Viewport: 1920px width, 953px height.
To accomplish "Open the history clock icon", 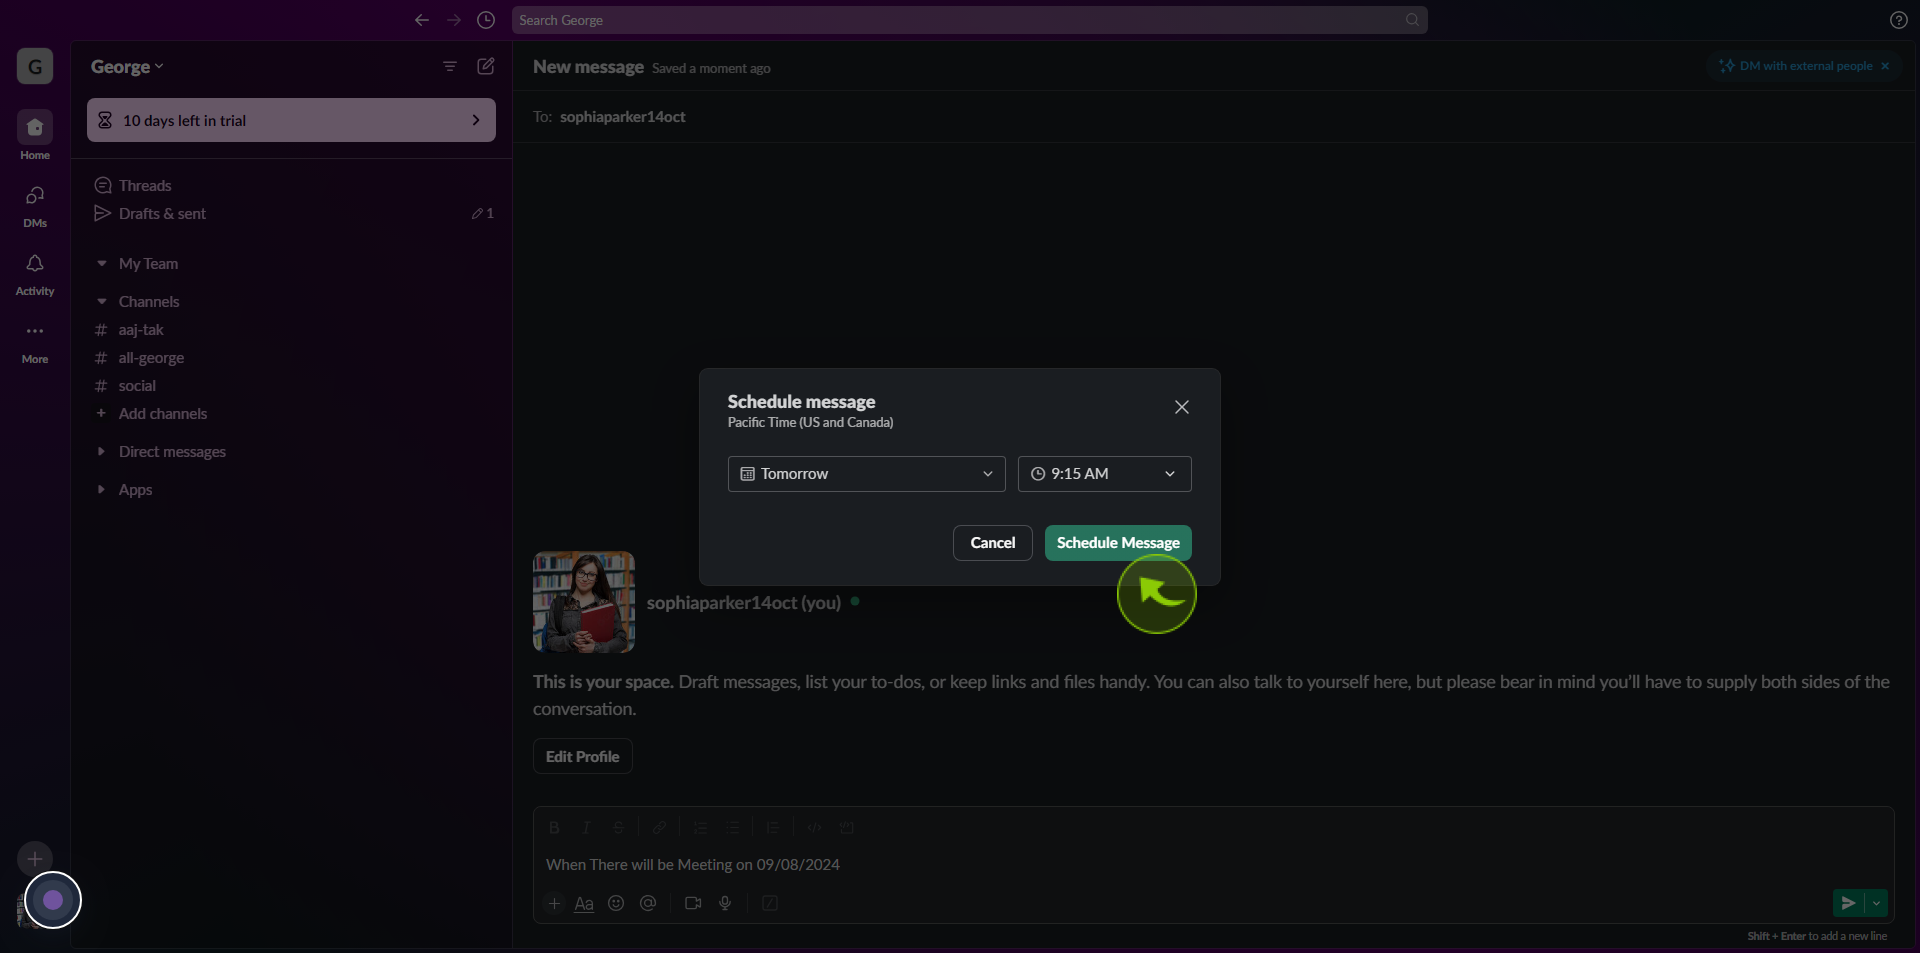I will (x=486, y=20).
